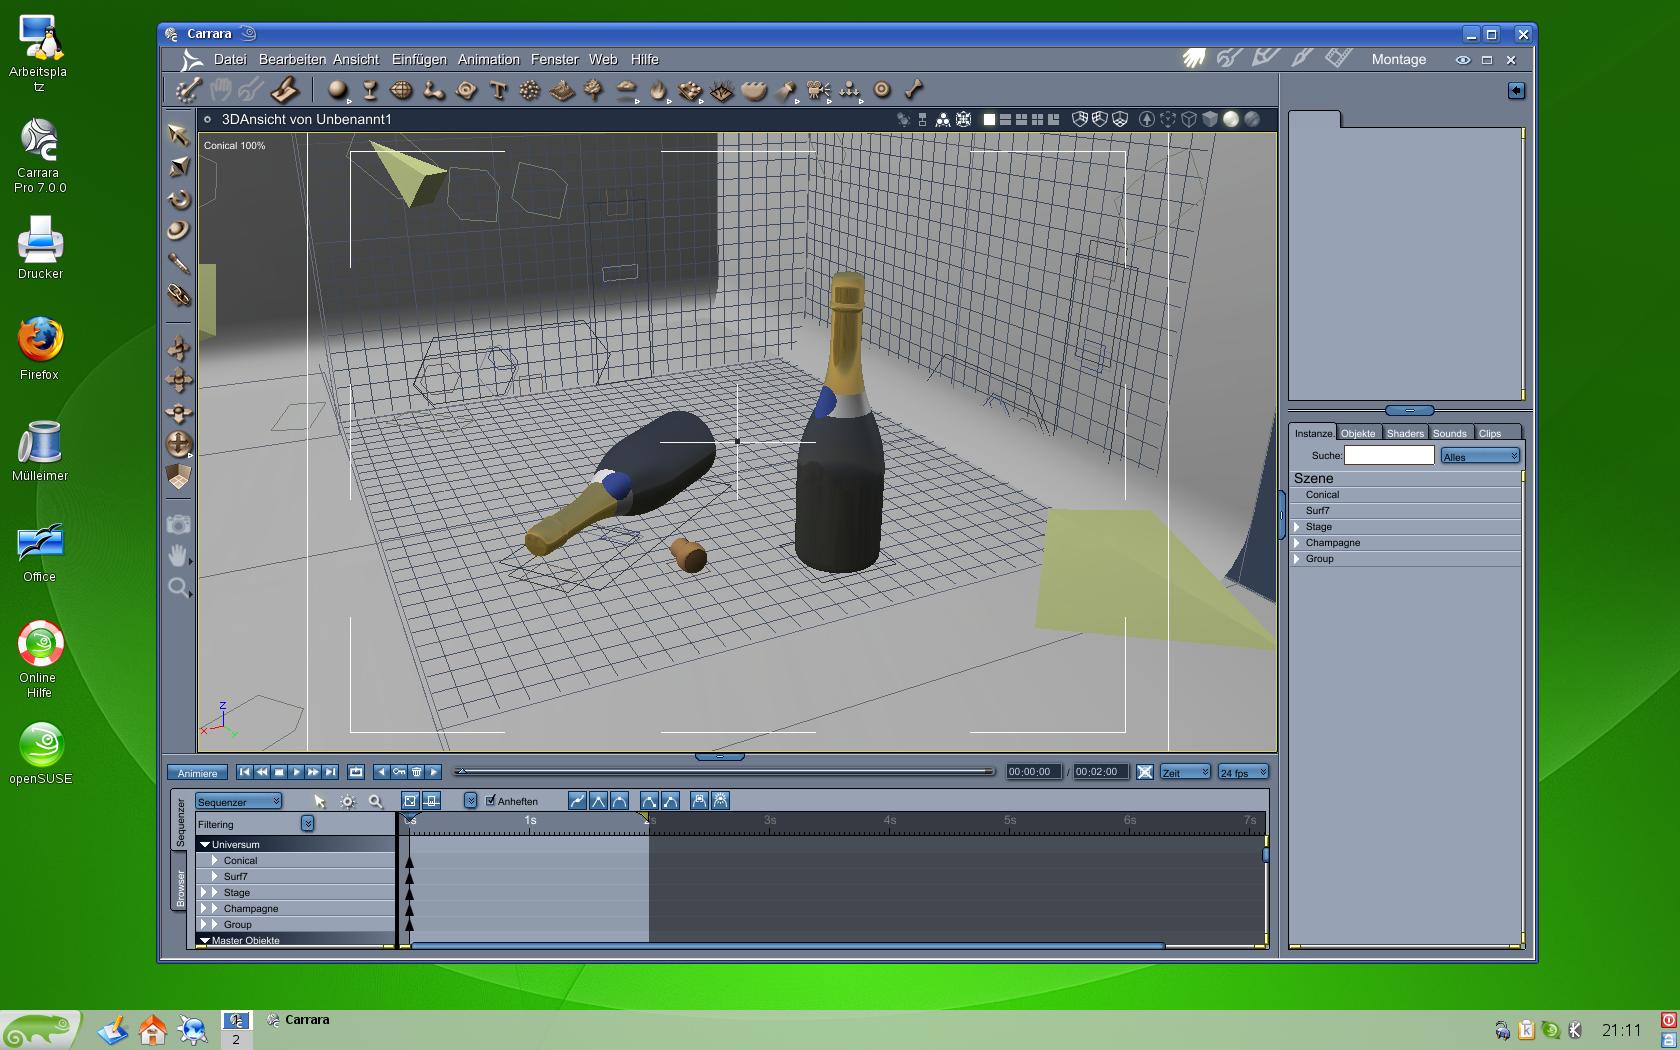
Task: Toggle the loop playback button
Action: [356, 772]
